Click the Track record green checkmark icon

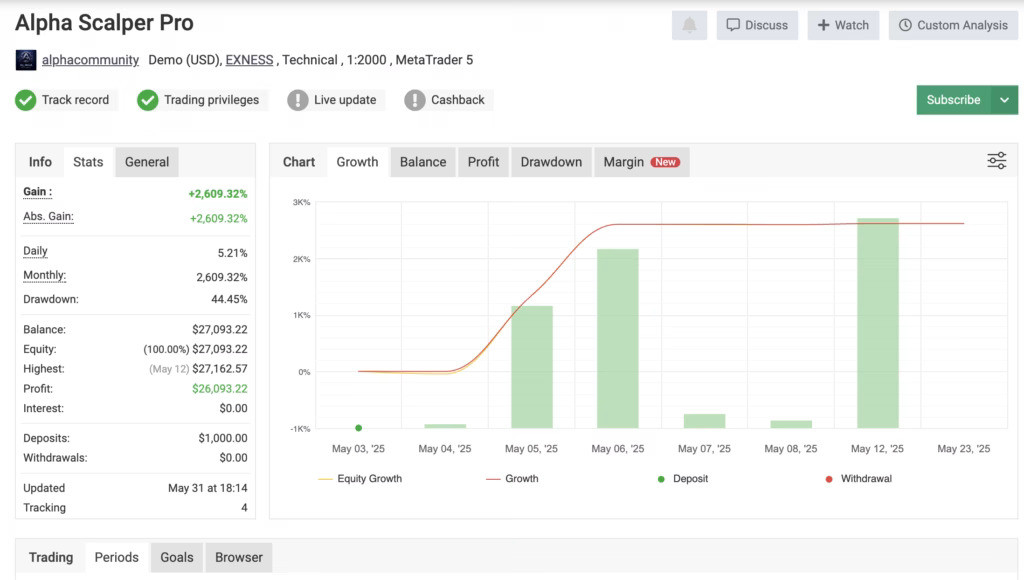(x=26, y=100)
